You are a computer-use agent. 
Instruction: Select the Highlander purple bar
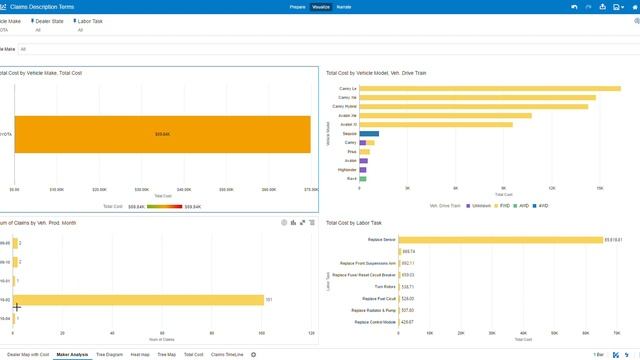point(363,170)
